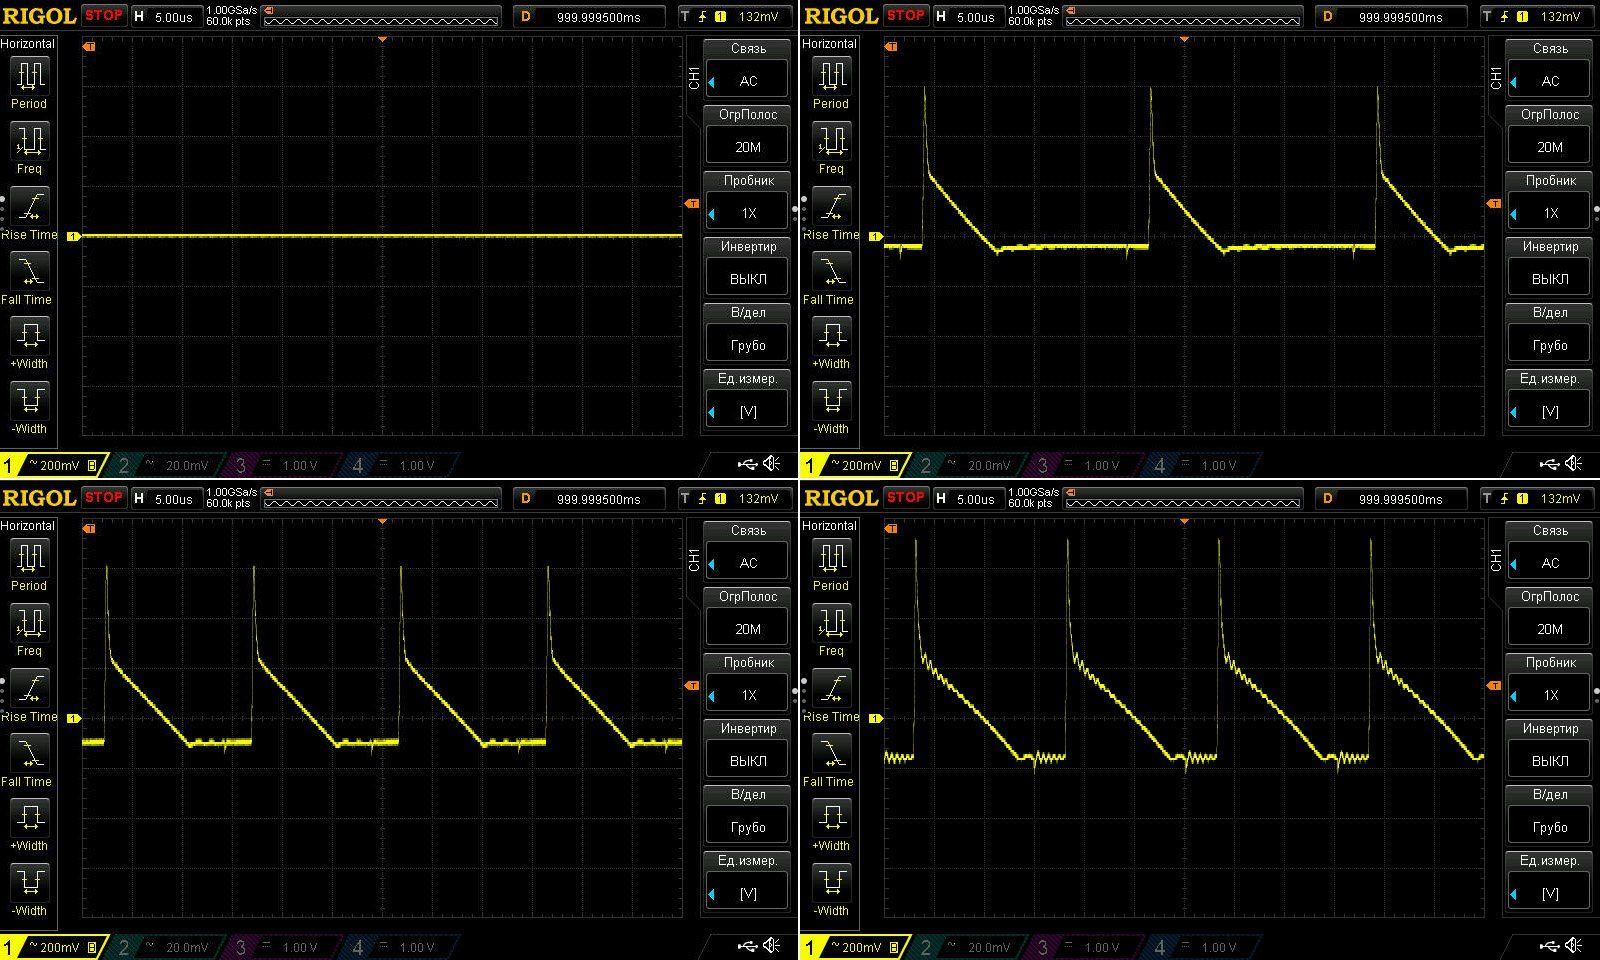The image size is (1600, 960).
Task: Click the RIGOL logo in bottom-left panel
Action: [39, 498]
